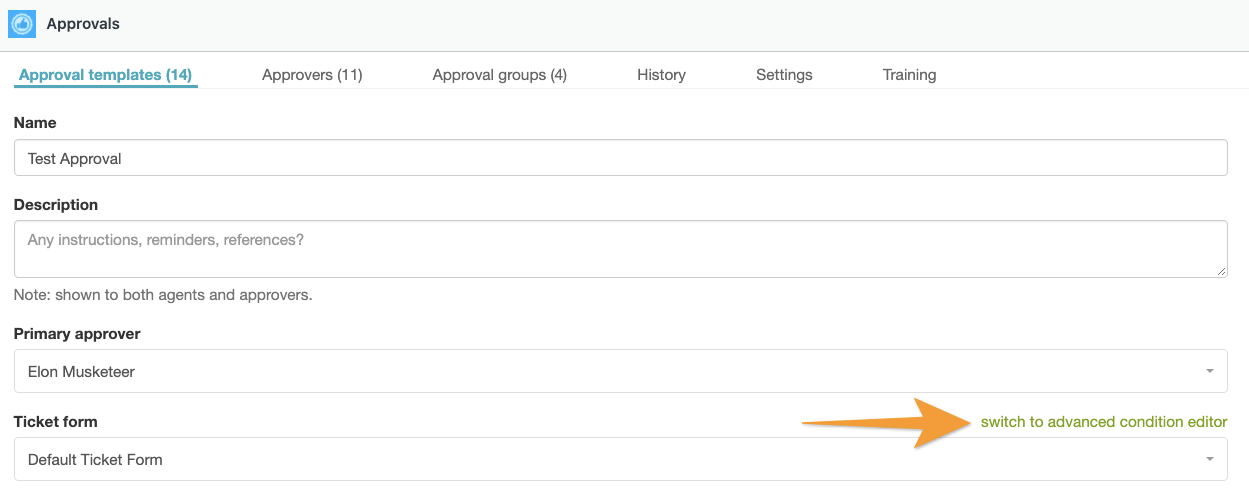
Task: Grab the Description textarea resize handle
Action: (x=1222, y=272)
